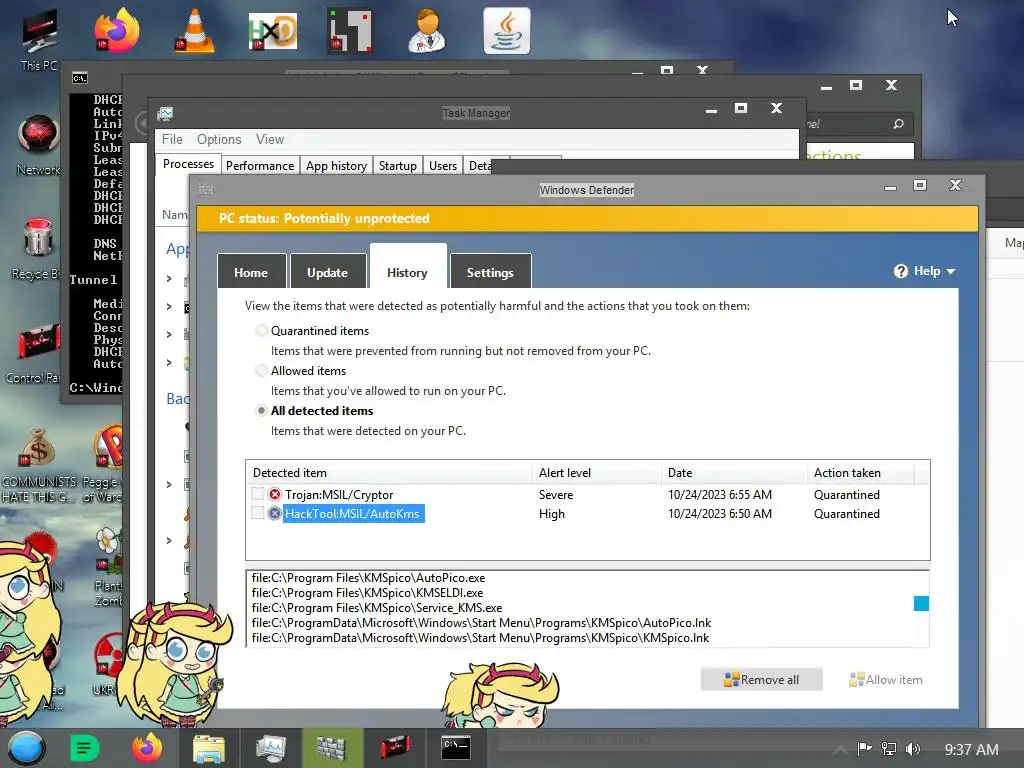The image size is (1024, 768).
Task: Open the Help dropdown arrow
Action: point(951,272)
